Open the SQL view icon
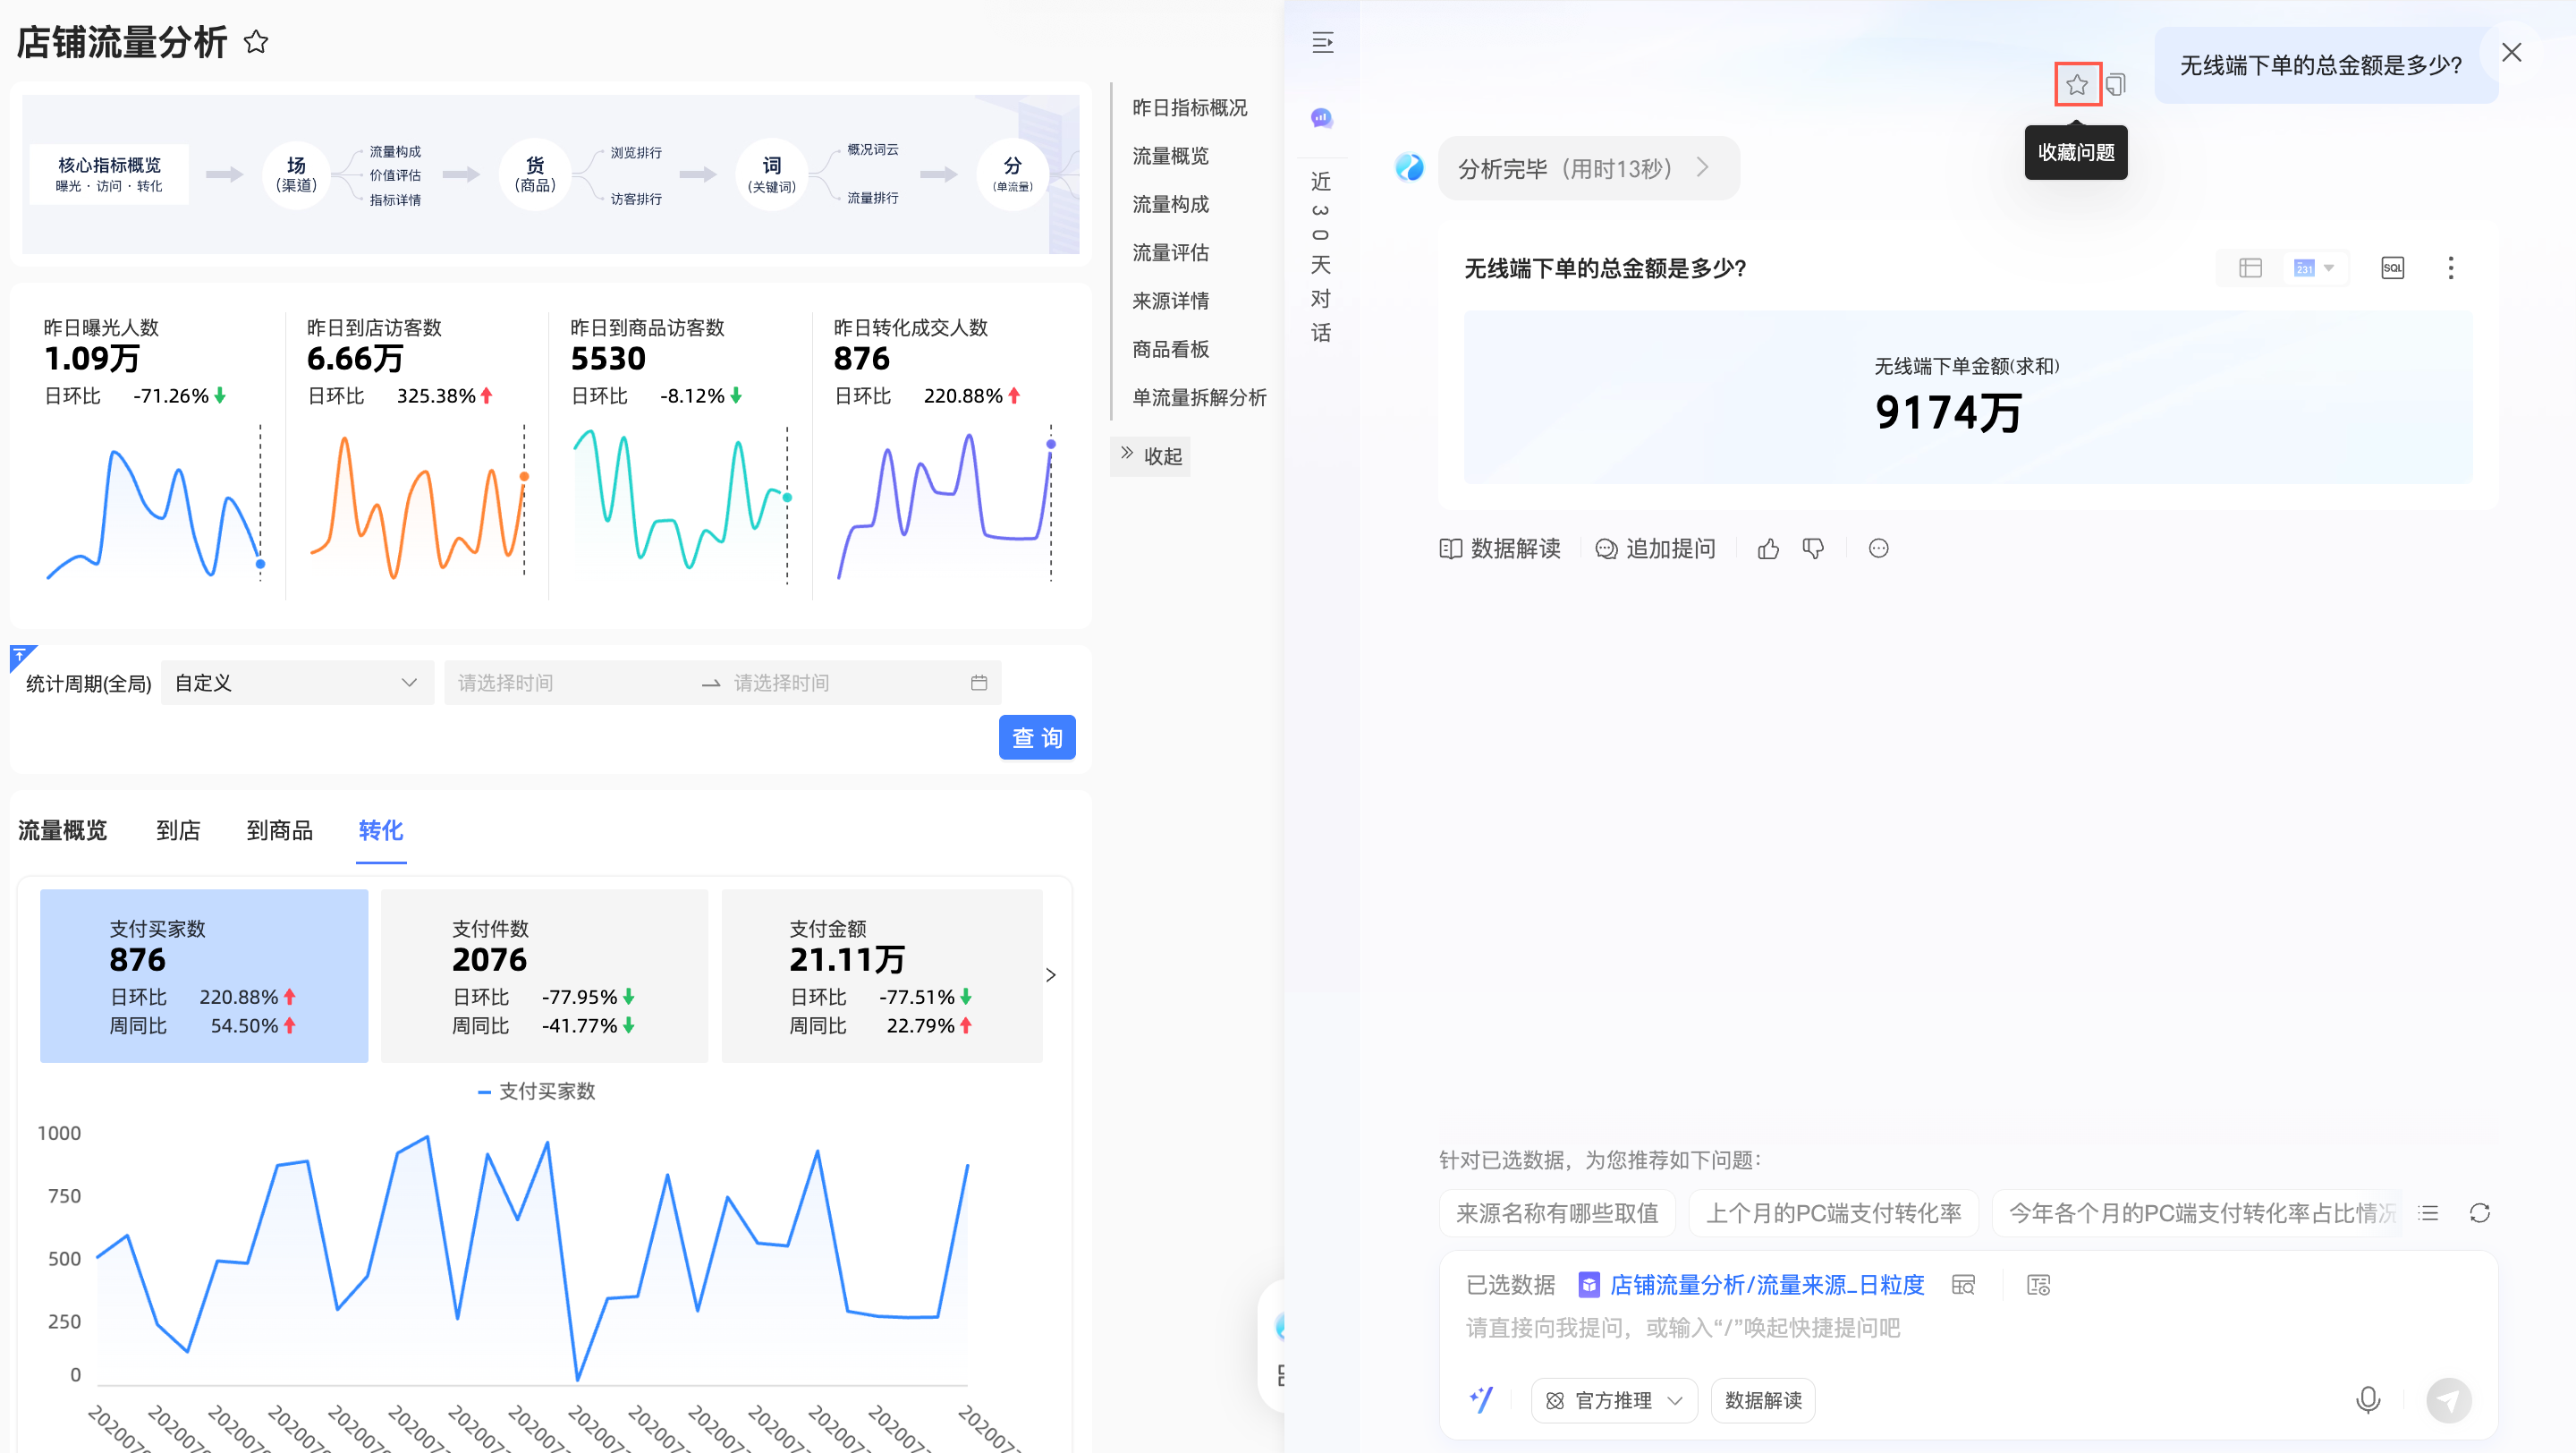The height and width of the screenshot is (1453, 2576). (2392, 268)
